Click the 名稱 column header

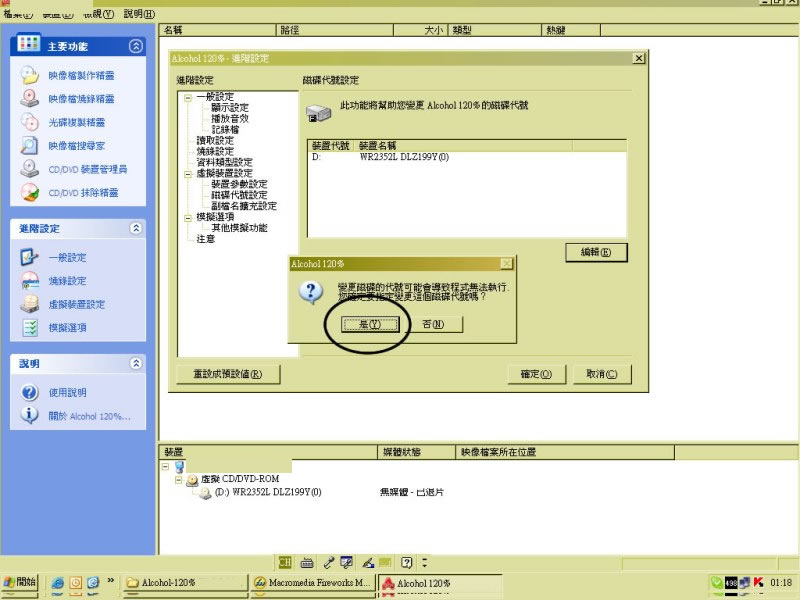pyautogui.click(x=218, y=30)
